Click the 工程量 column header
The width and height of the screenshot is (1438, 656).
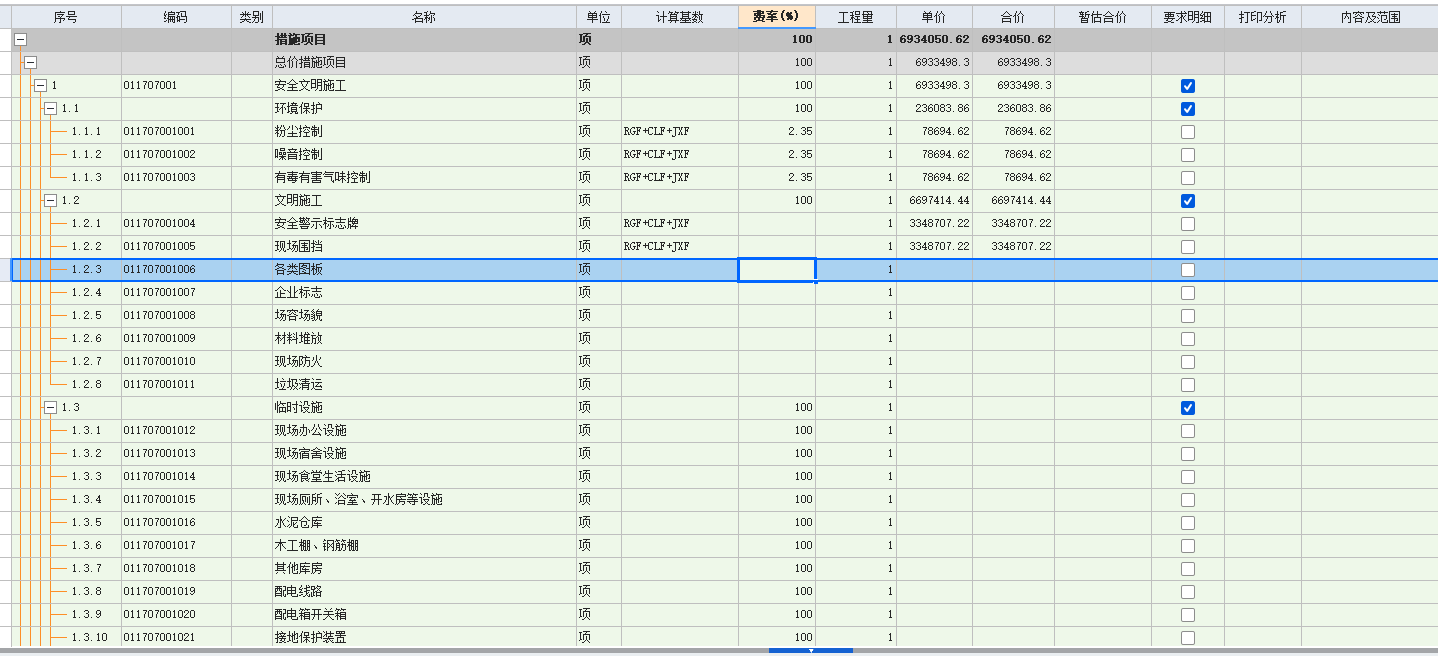856,17
